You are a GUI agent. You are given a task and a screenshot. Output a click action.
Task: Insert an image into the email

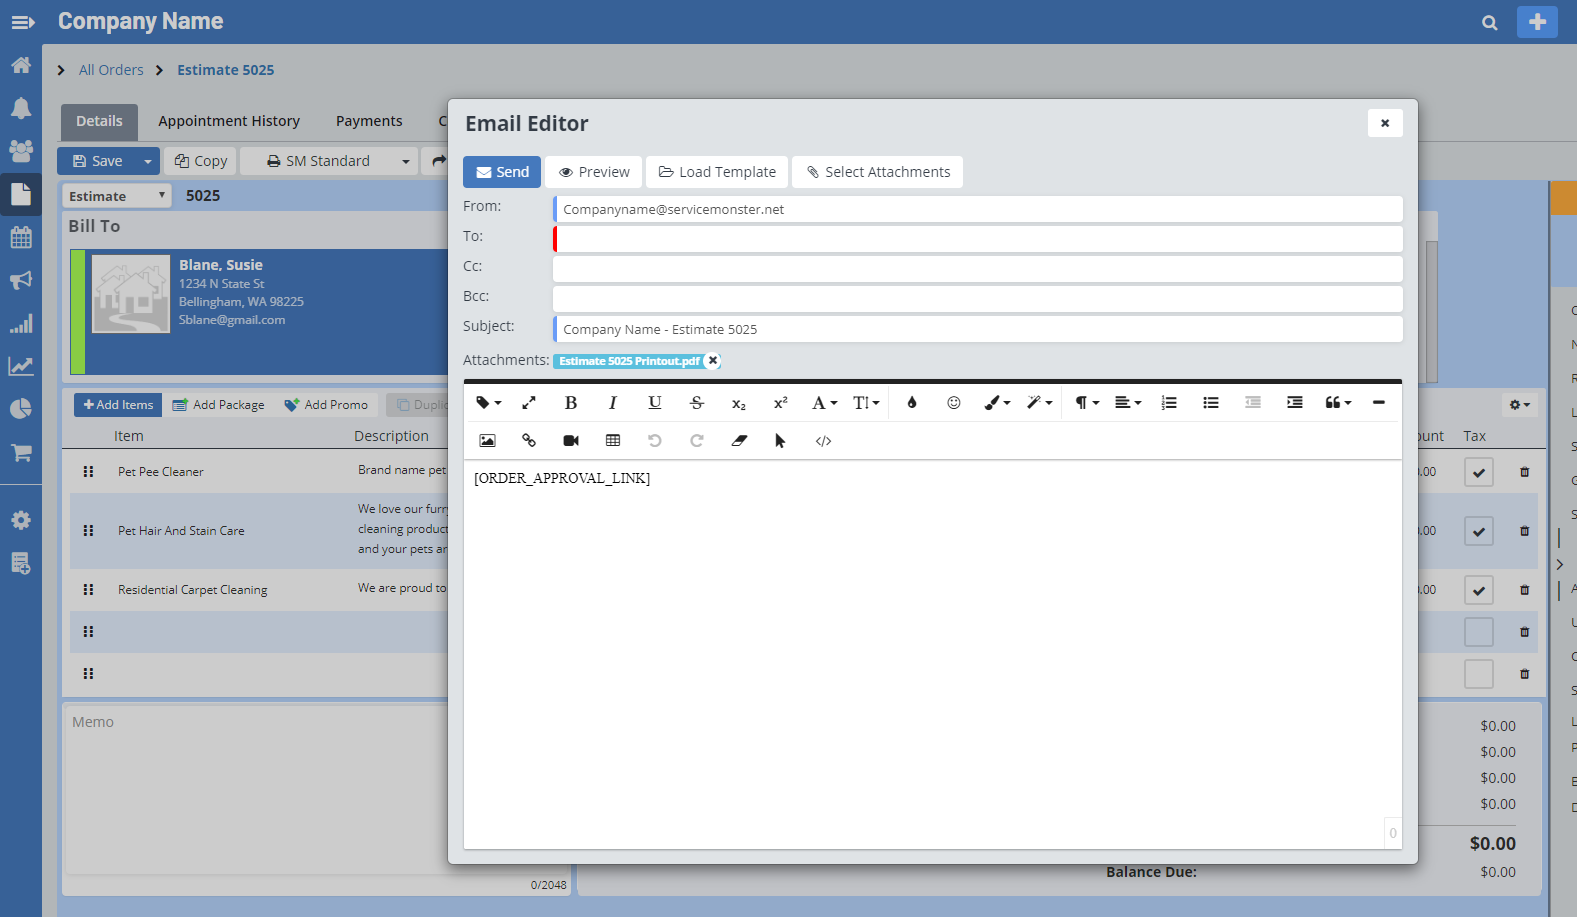(x=487, y=441)
